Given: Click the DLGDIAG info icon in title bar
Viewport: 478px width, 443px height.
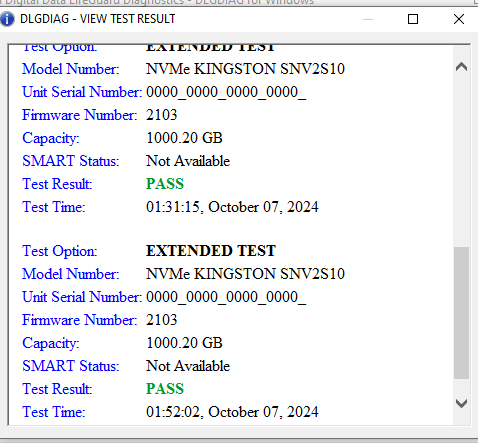Looking at the screenshot, I should pyautogui.click(x=7, y=19).
